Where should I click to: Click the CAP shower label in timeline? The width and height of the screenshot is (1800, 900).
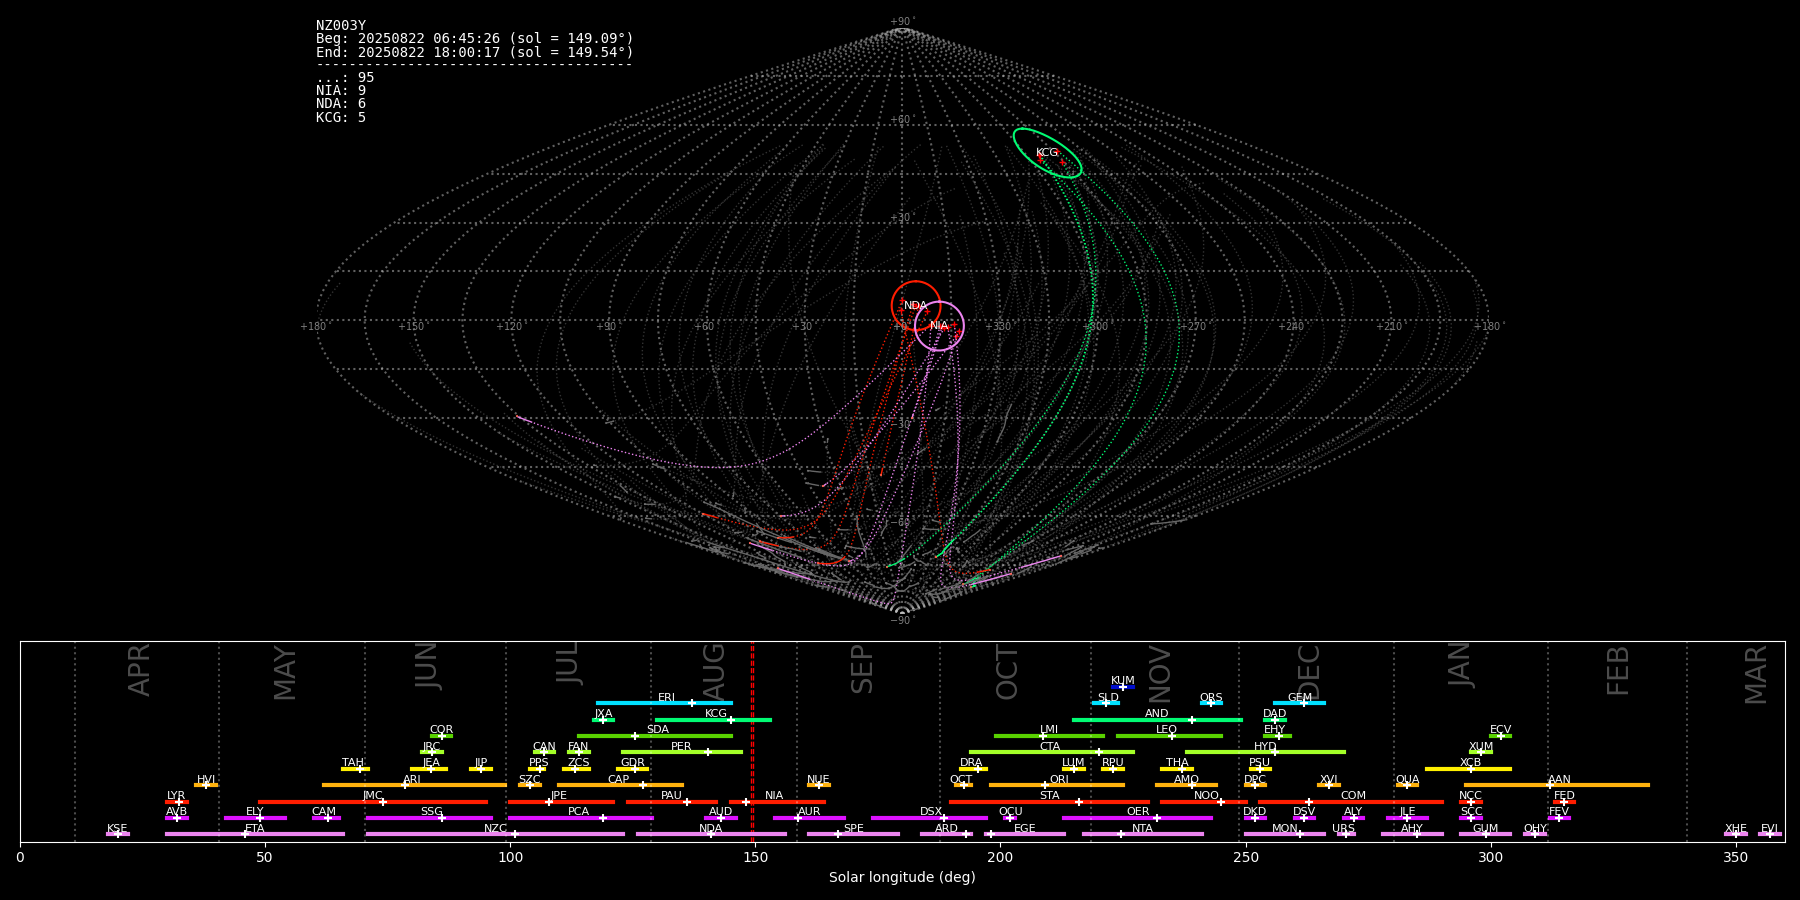[619, 780]
